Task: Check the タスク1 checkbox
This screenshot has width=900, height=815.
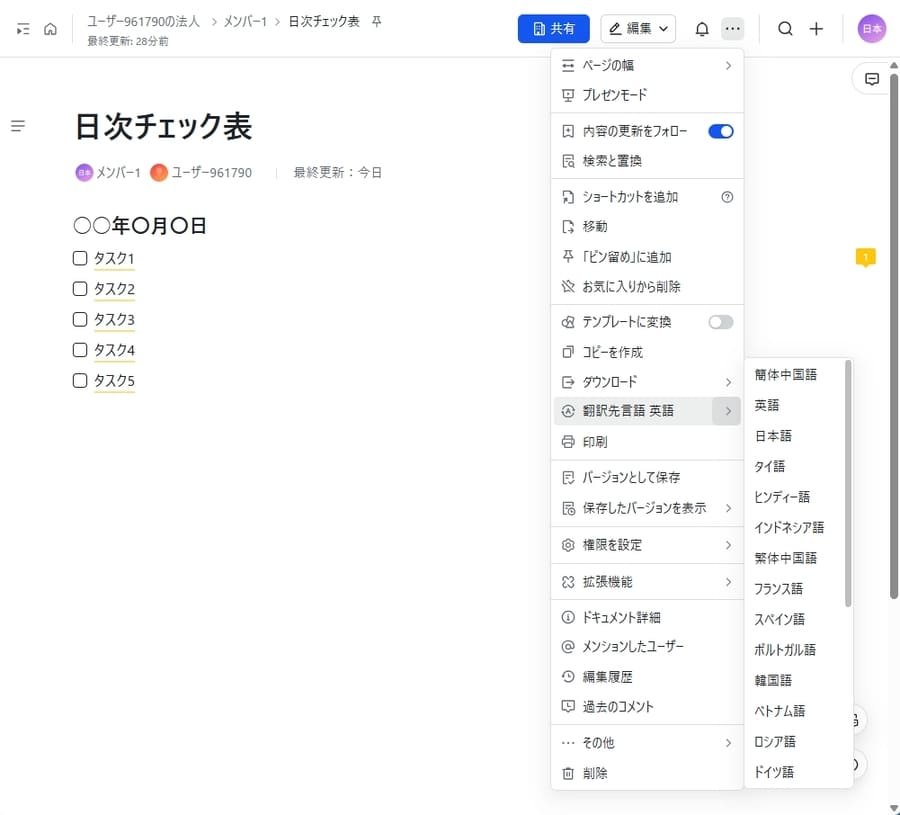Action: coord(79,258)
